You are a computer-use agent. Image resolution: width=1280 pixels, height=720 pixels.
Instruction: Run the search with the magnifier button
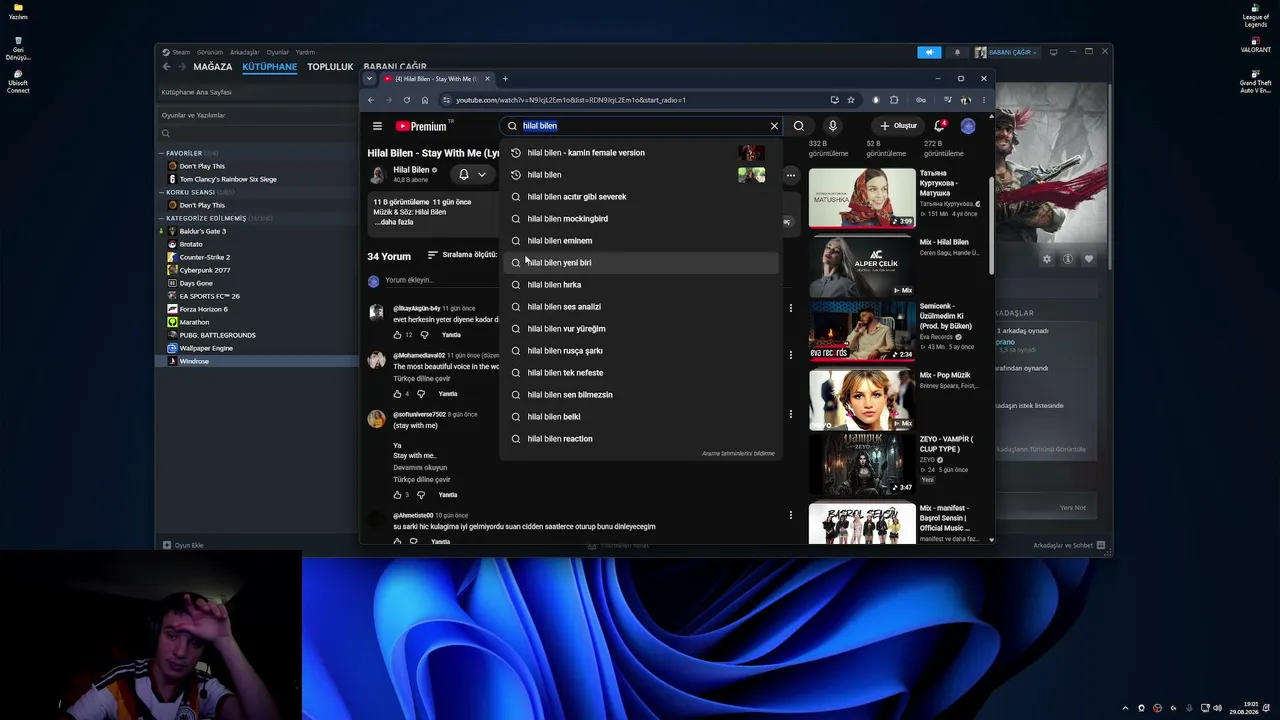click(799, 126)
